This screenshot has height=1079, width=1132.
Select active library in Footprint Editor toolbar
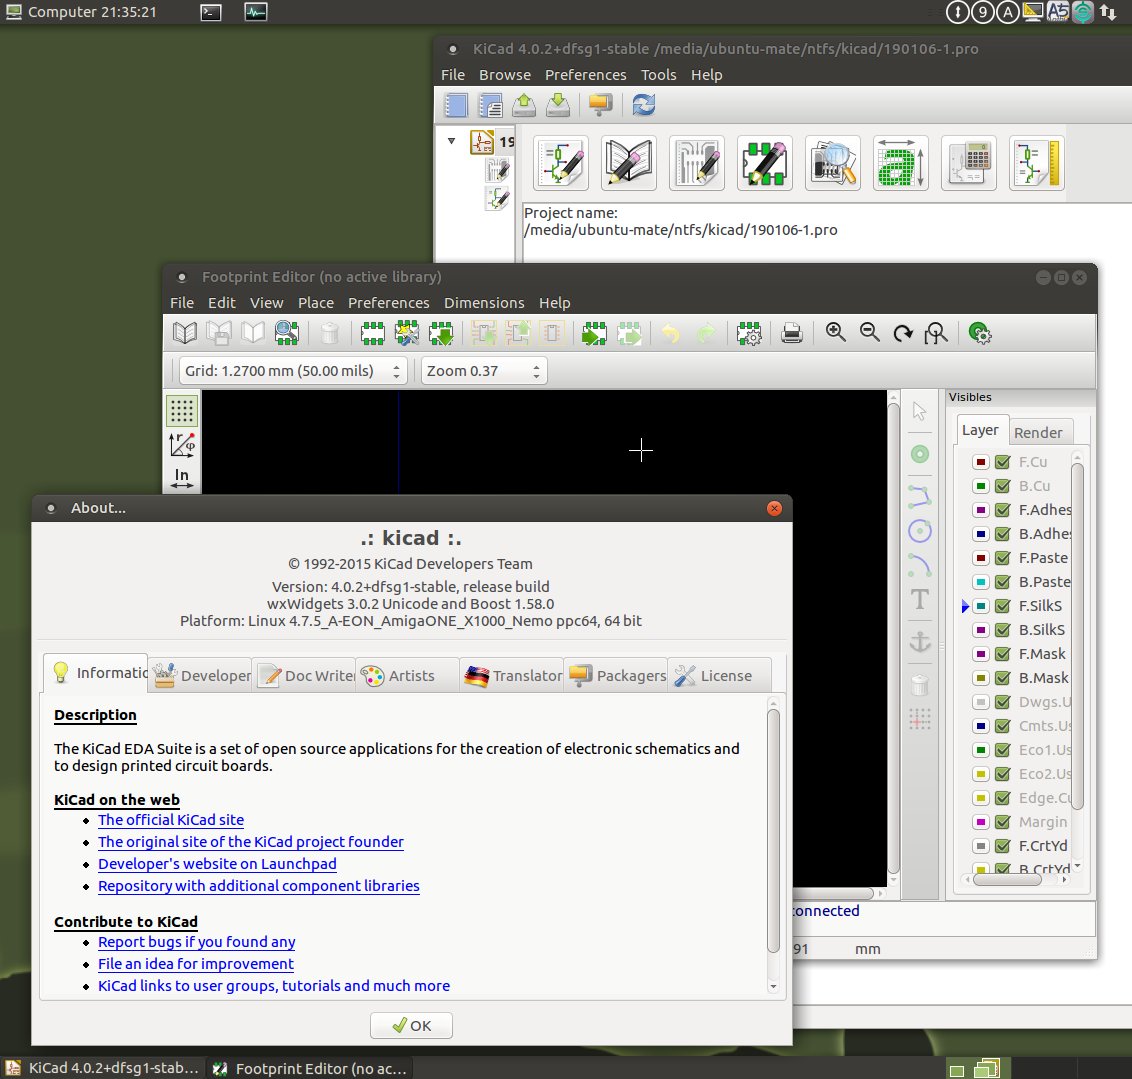[185, 333]
